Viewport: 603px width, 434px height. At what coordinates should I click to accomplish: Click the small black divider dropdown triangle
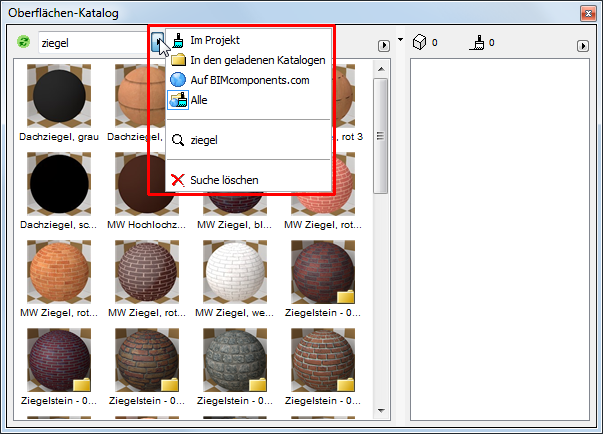pos(400,39)
